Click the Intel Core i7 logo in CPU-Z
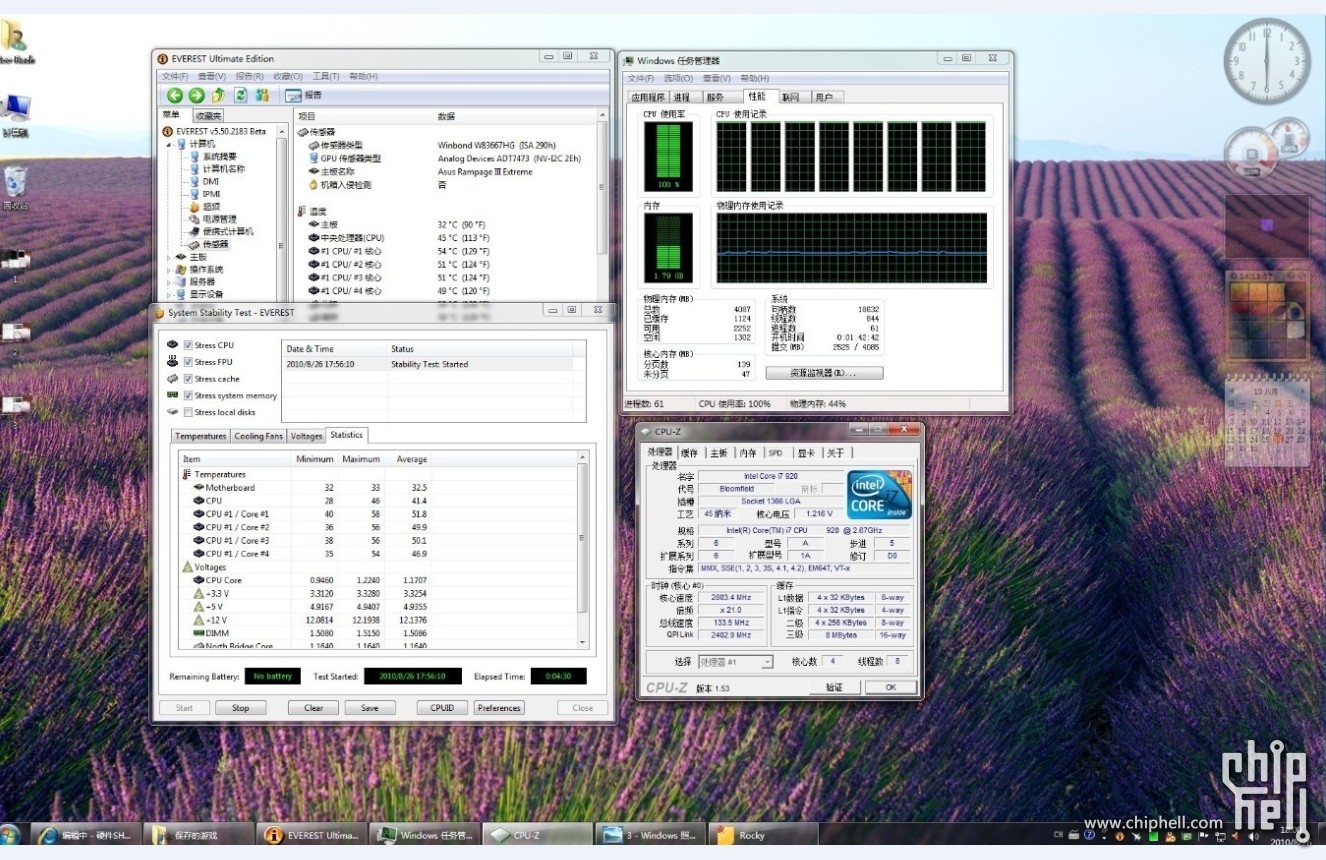The image size is (1326, 860). pyautogui.click(x=880, y=494)
